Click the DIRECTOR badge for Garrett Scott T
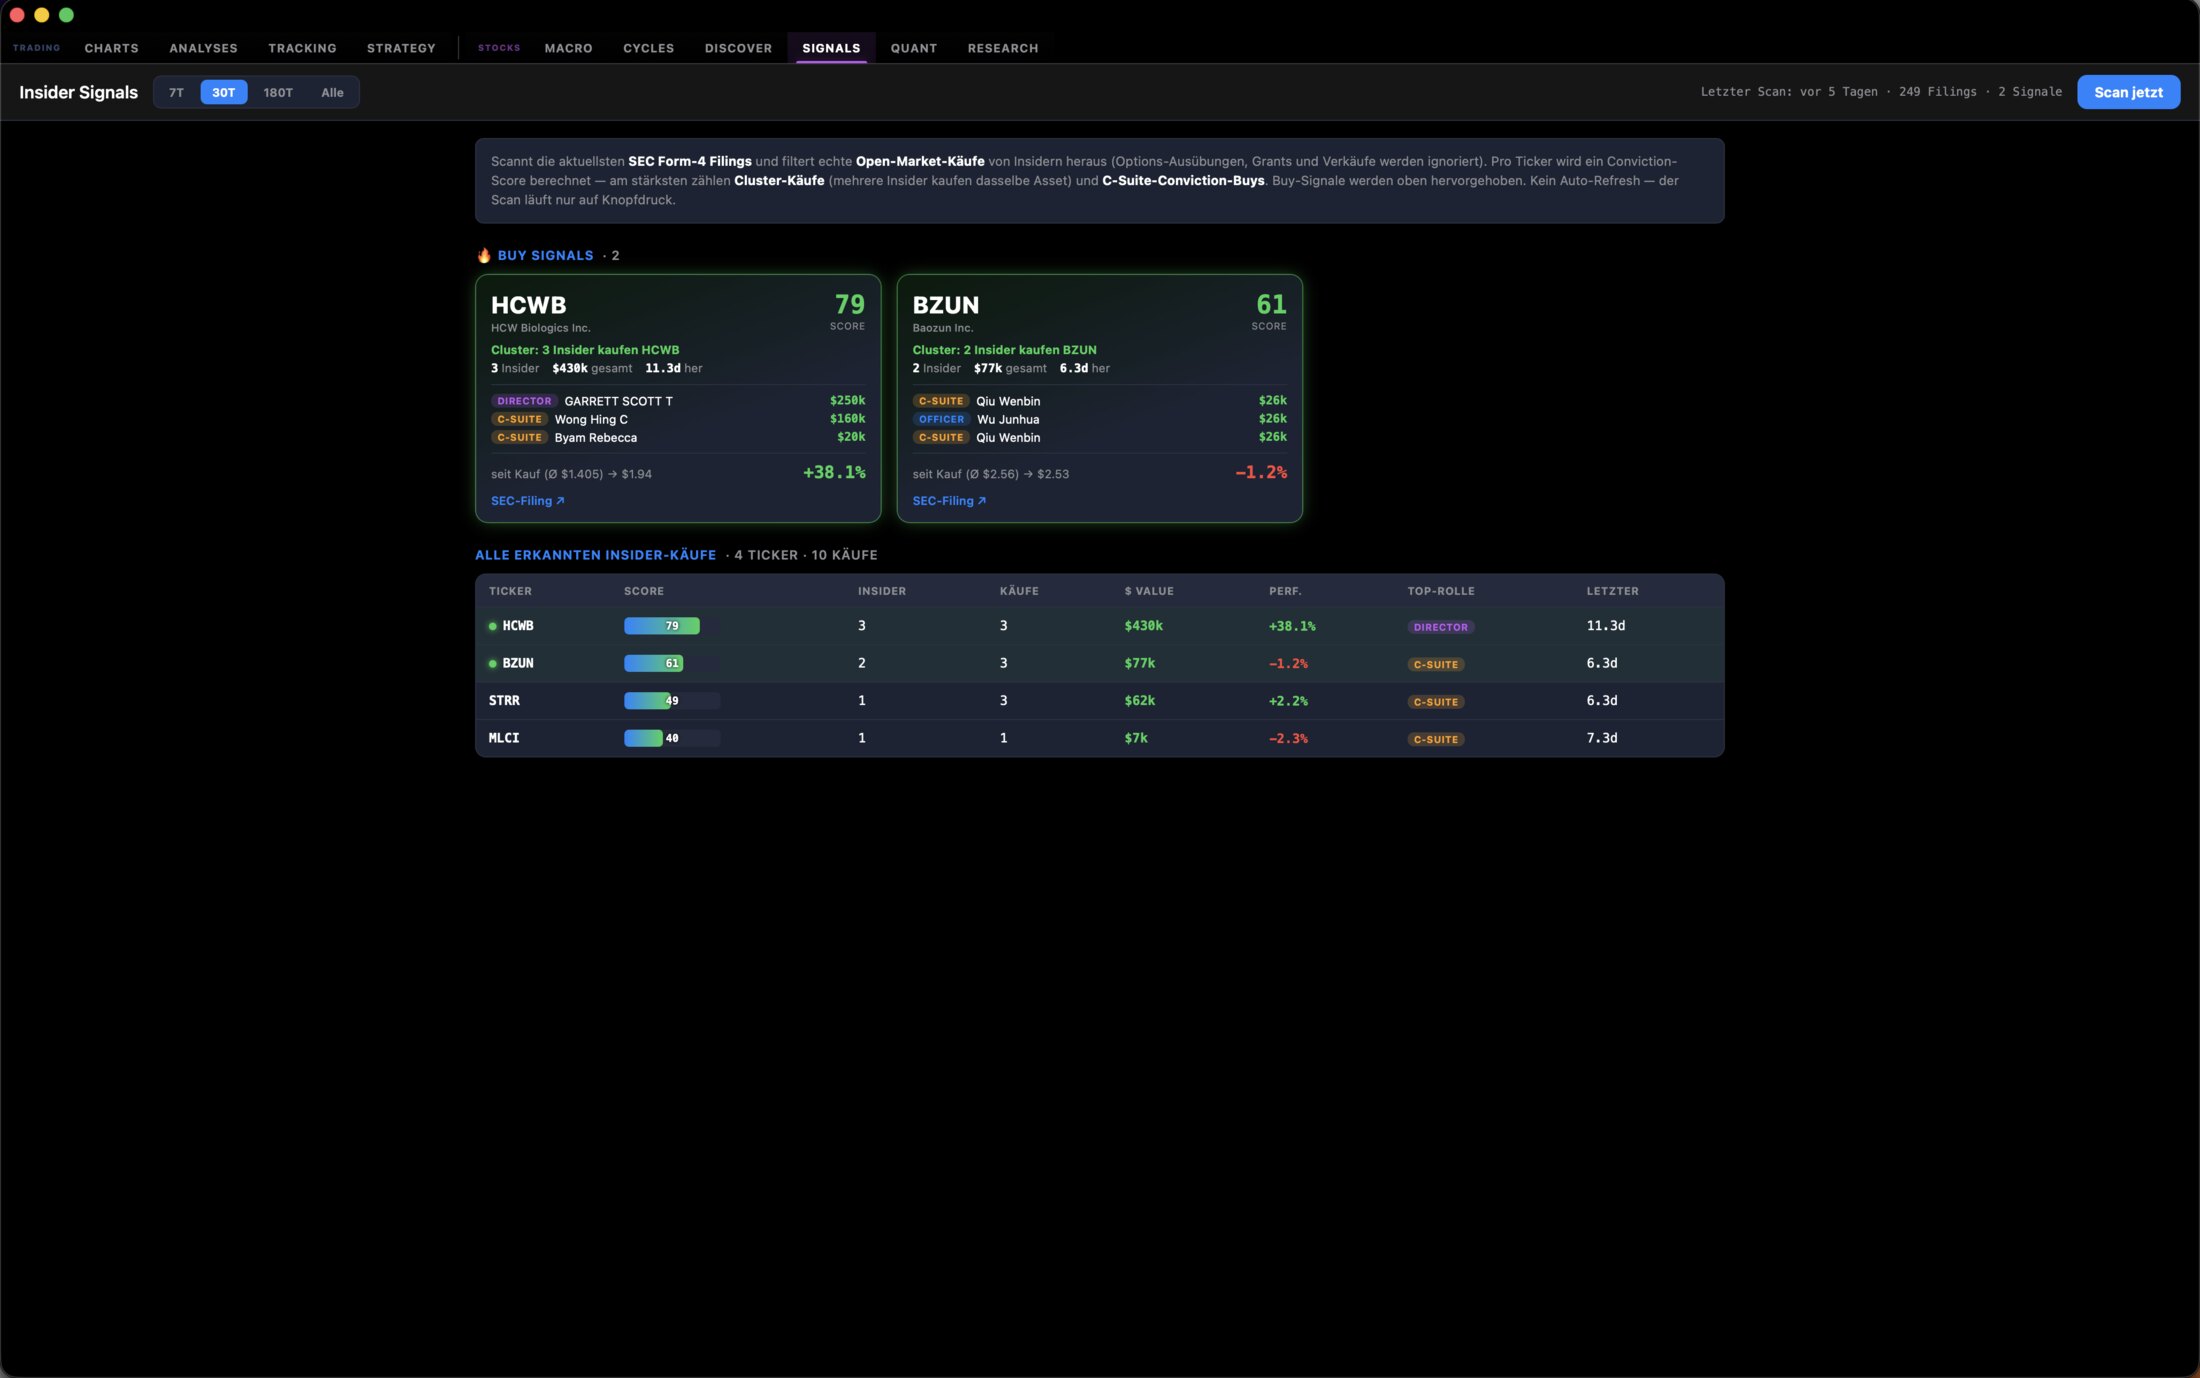This screenshot has width=2200, height=1378. coord(524,401)
